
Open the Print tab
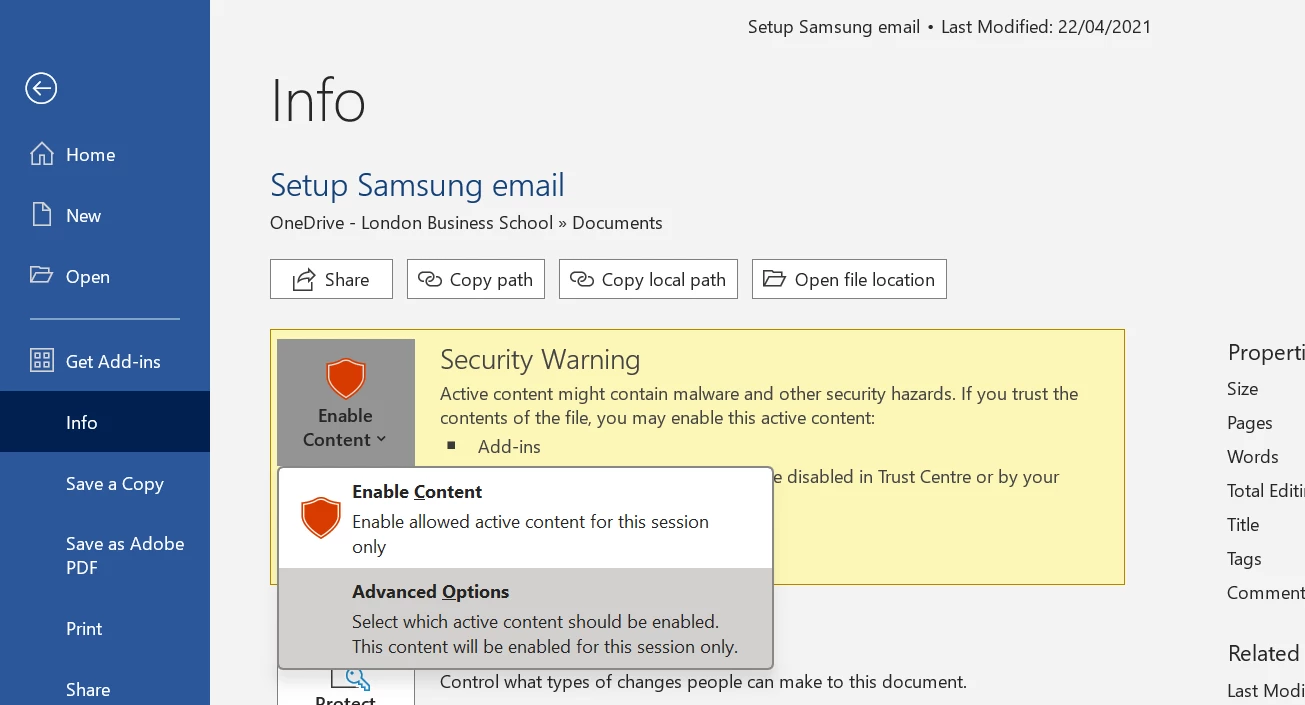[105, 628]
